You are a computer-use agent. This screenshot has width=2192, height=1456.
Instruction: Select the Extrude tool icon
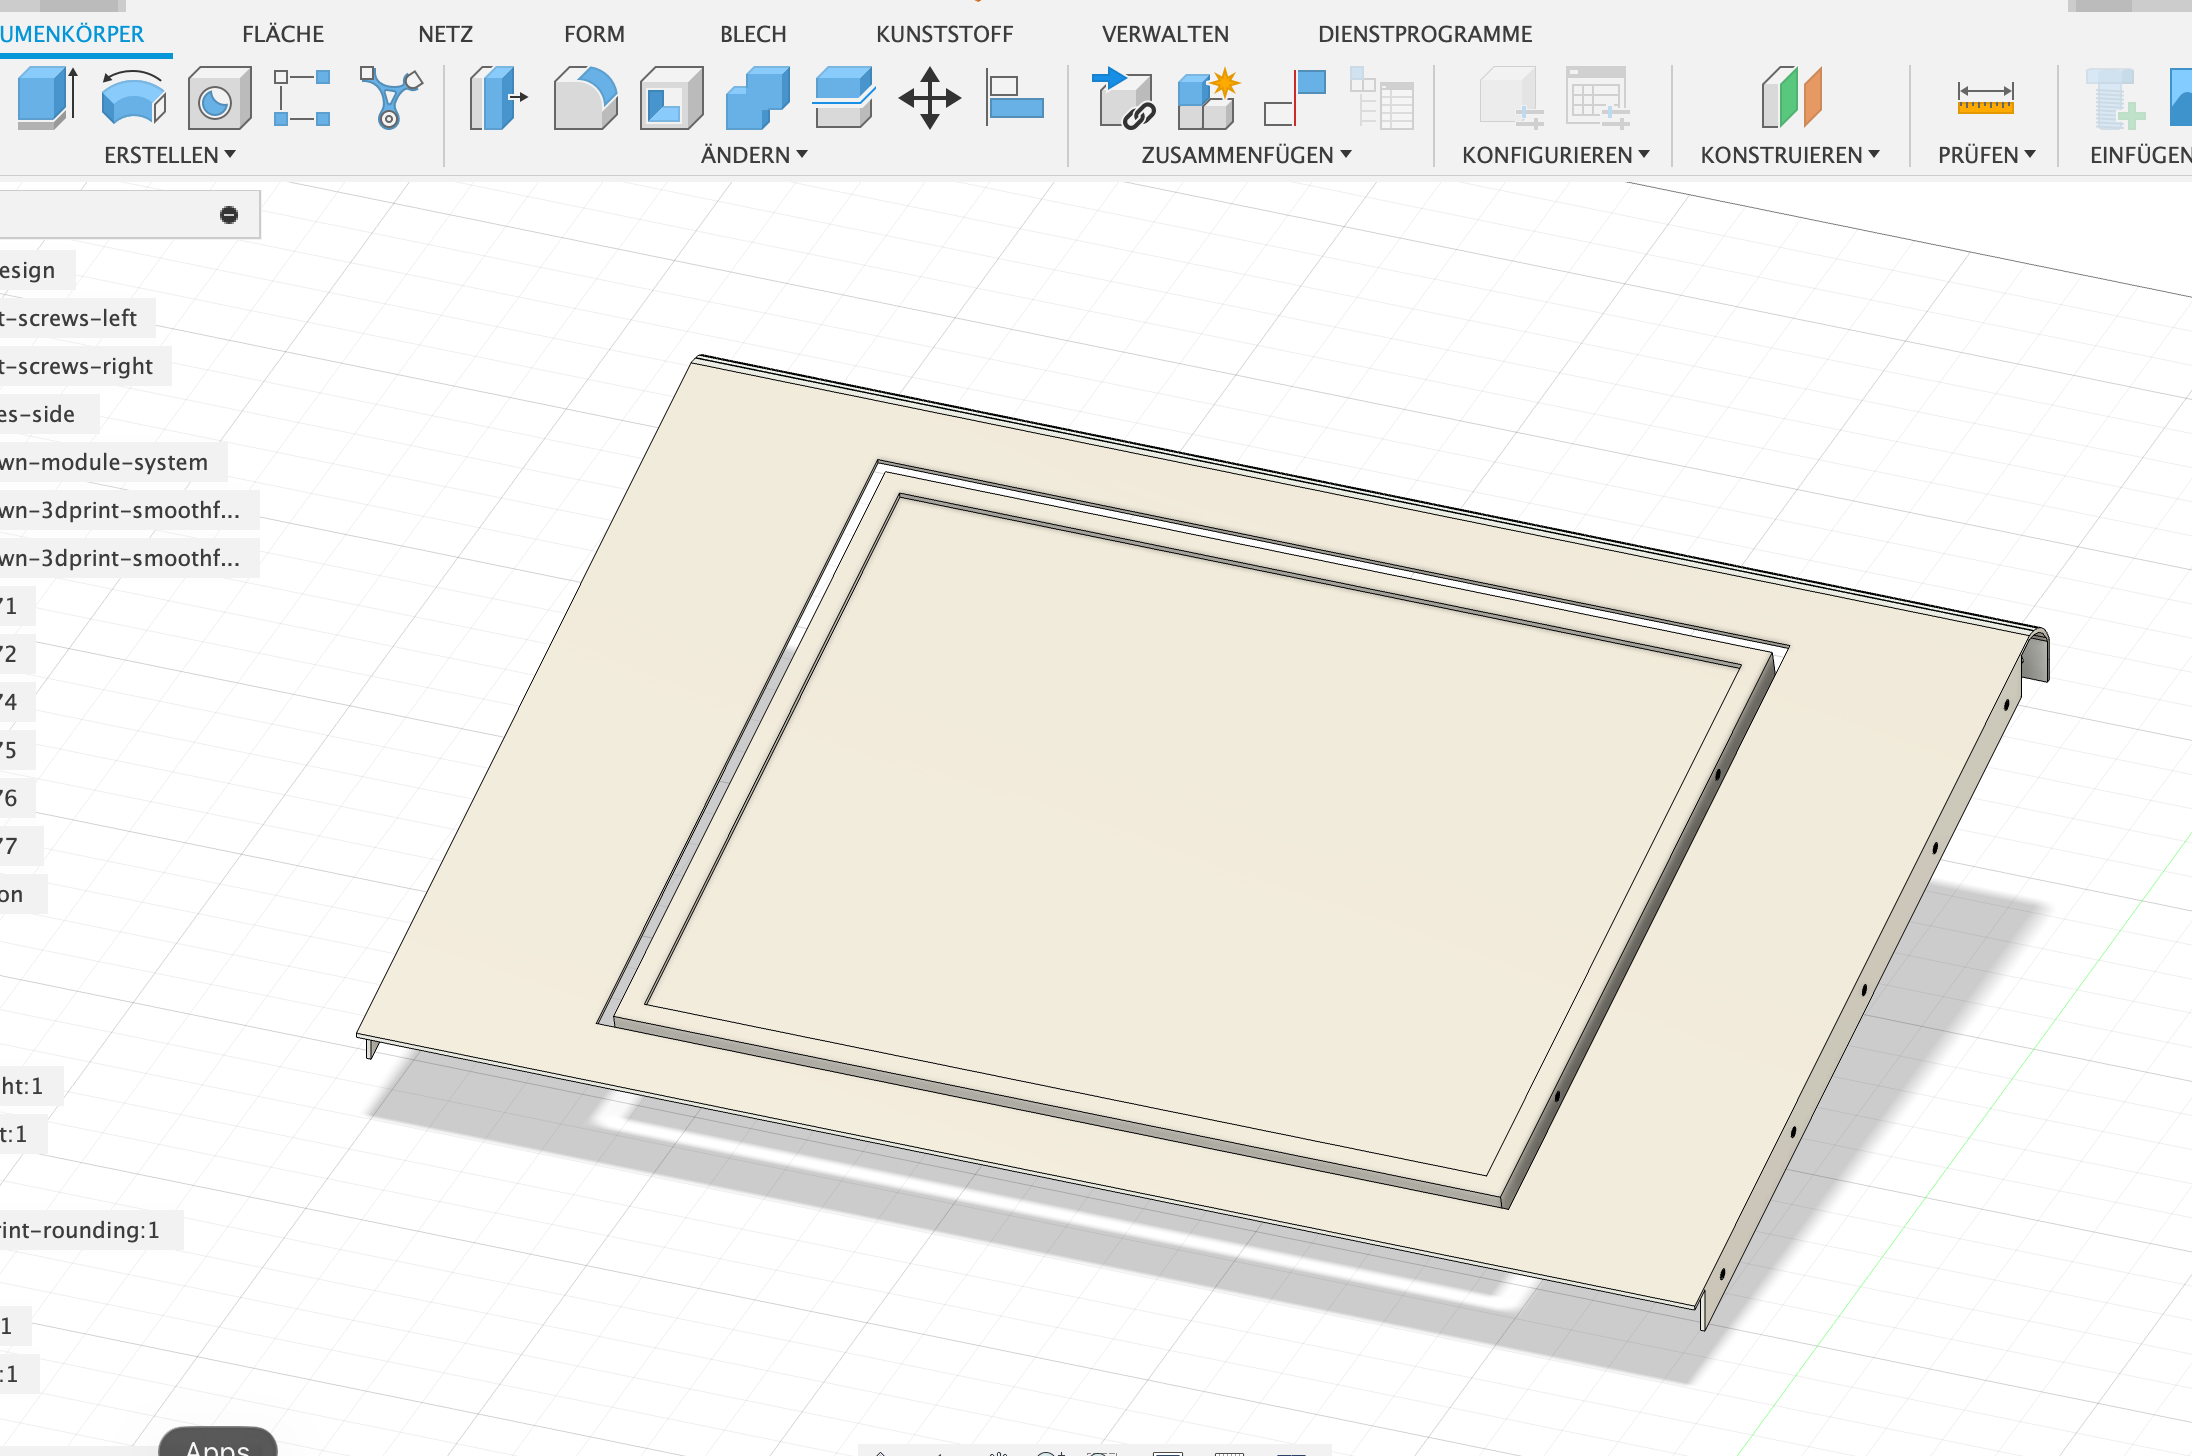(x=47, y=97)
